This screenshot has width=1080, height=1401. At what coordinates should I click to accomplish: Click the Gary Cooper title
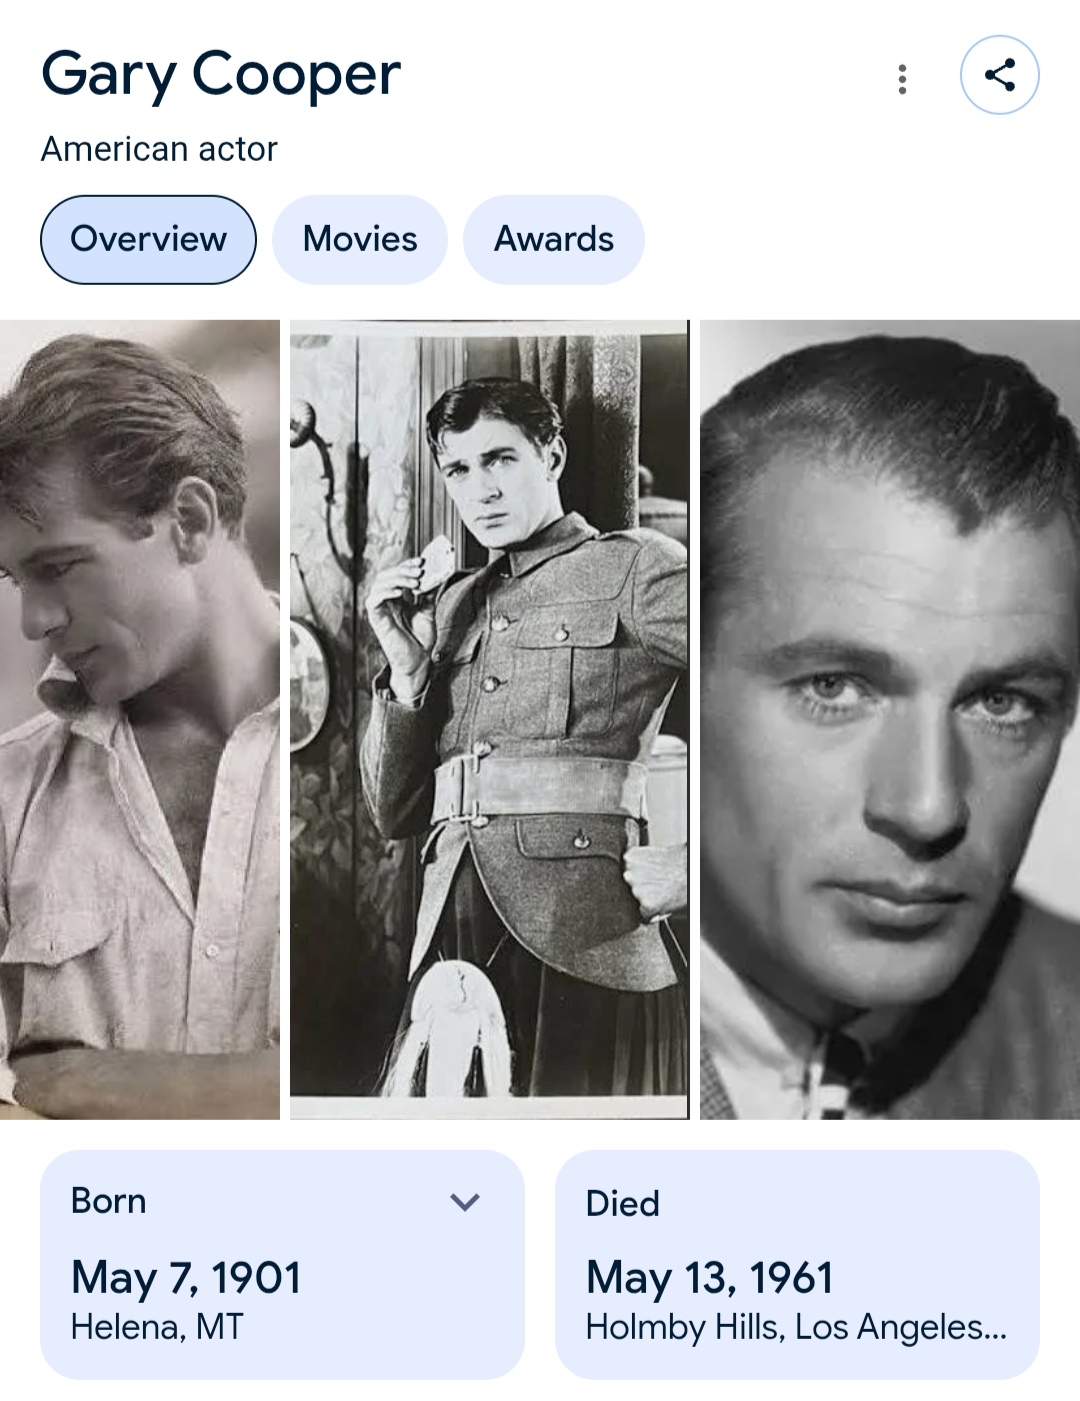tap(220, 75)
